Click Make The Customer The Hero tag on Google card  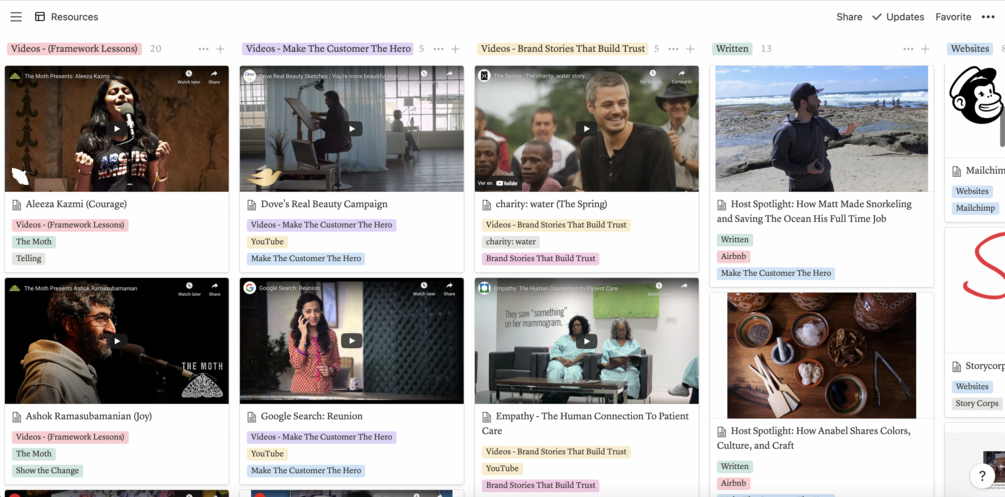pyautogui.click(x=306, y=471)
